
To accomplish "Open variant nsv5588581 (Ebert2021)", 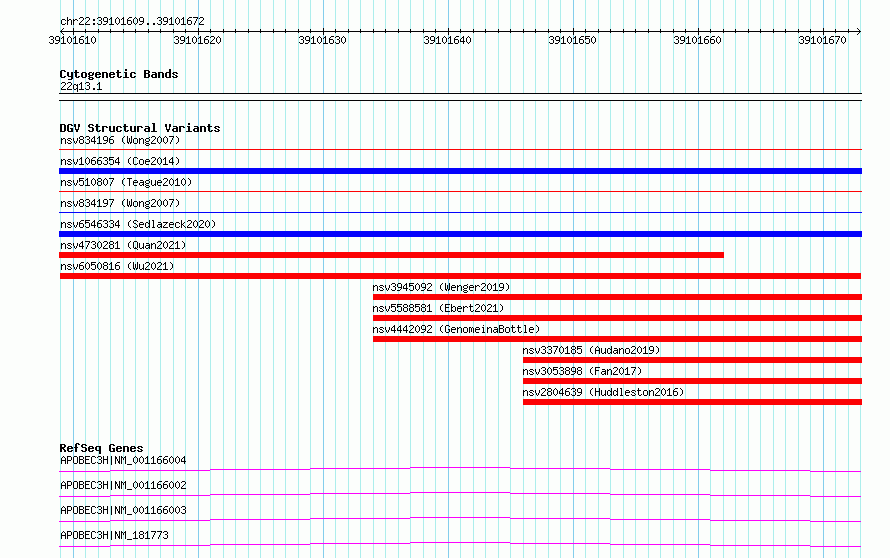I will point(438,308).
